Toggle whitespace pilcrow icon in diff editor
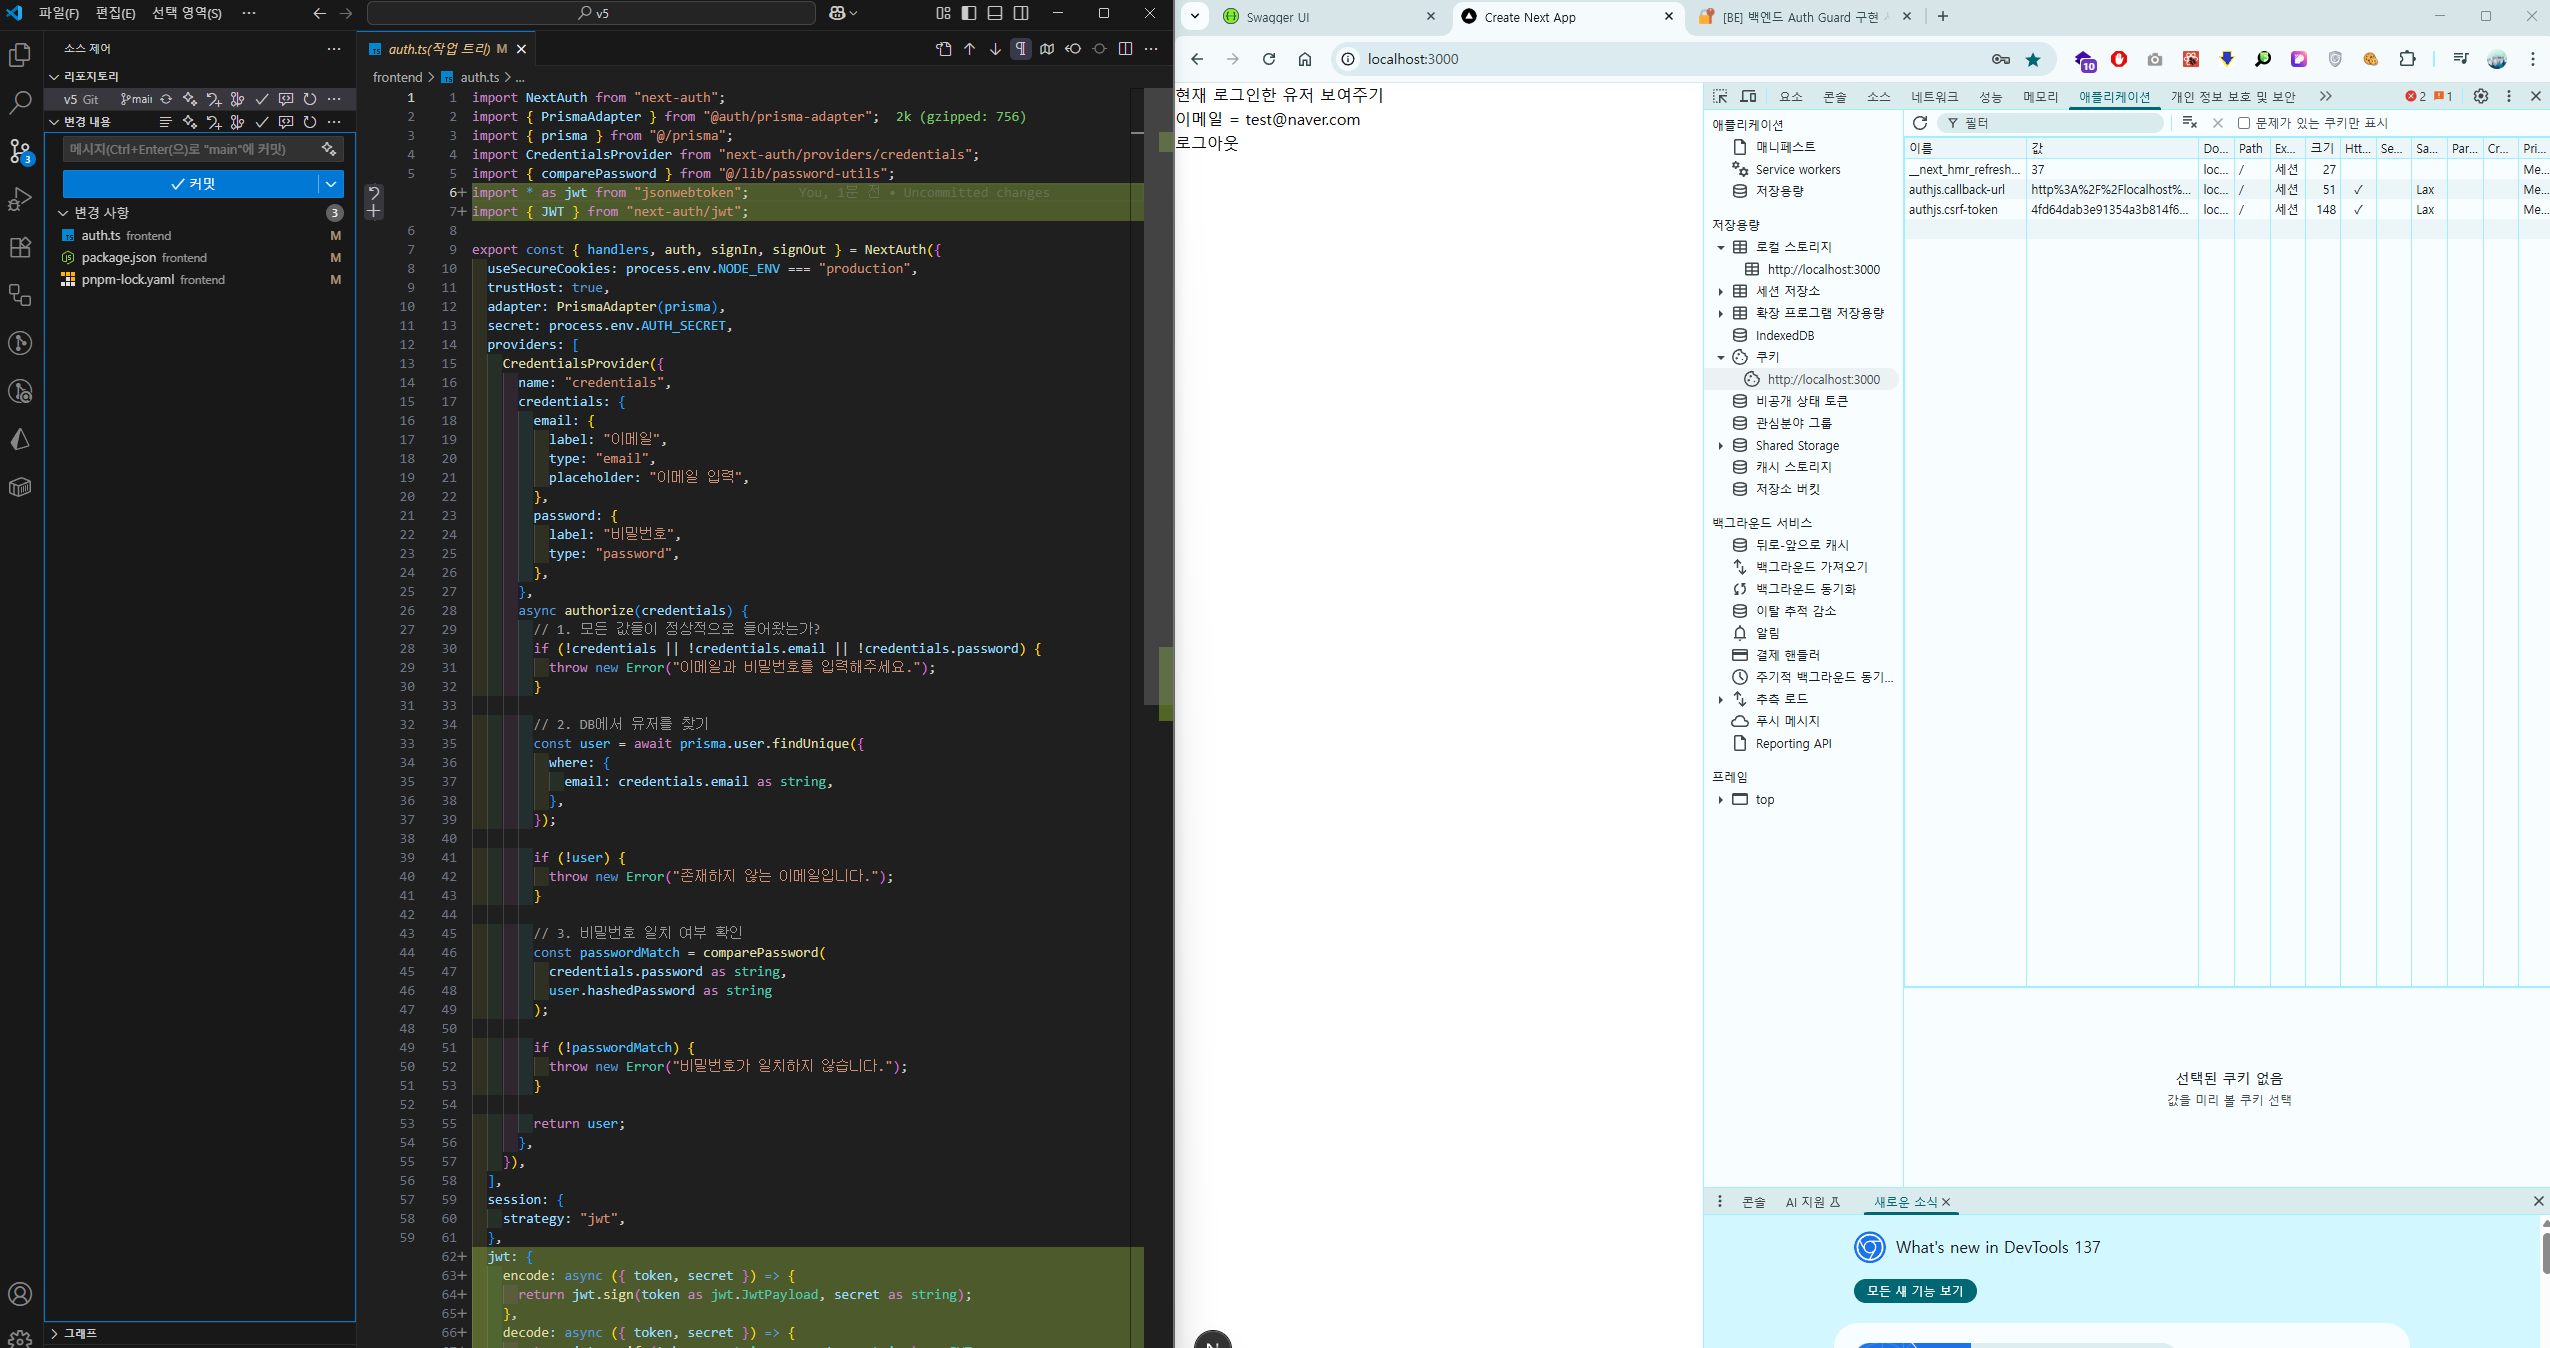 coord(1020,48)
